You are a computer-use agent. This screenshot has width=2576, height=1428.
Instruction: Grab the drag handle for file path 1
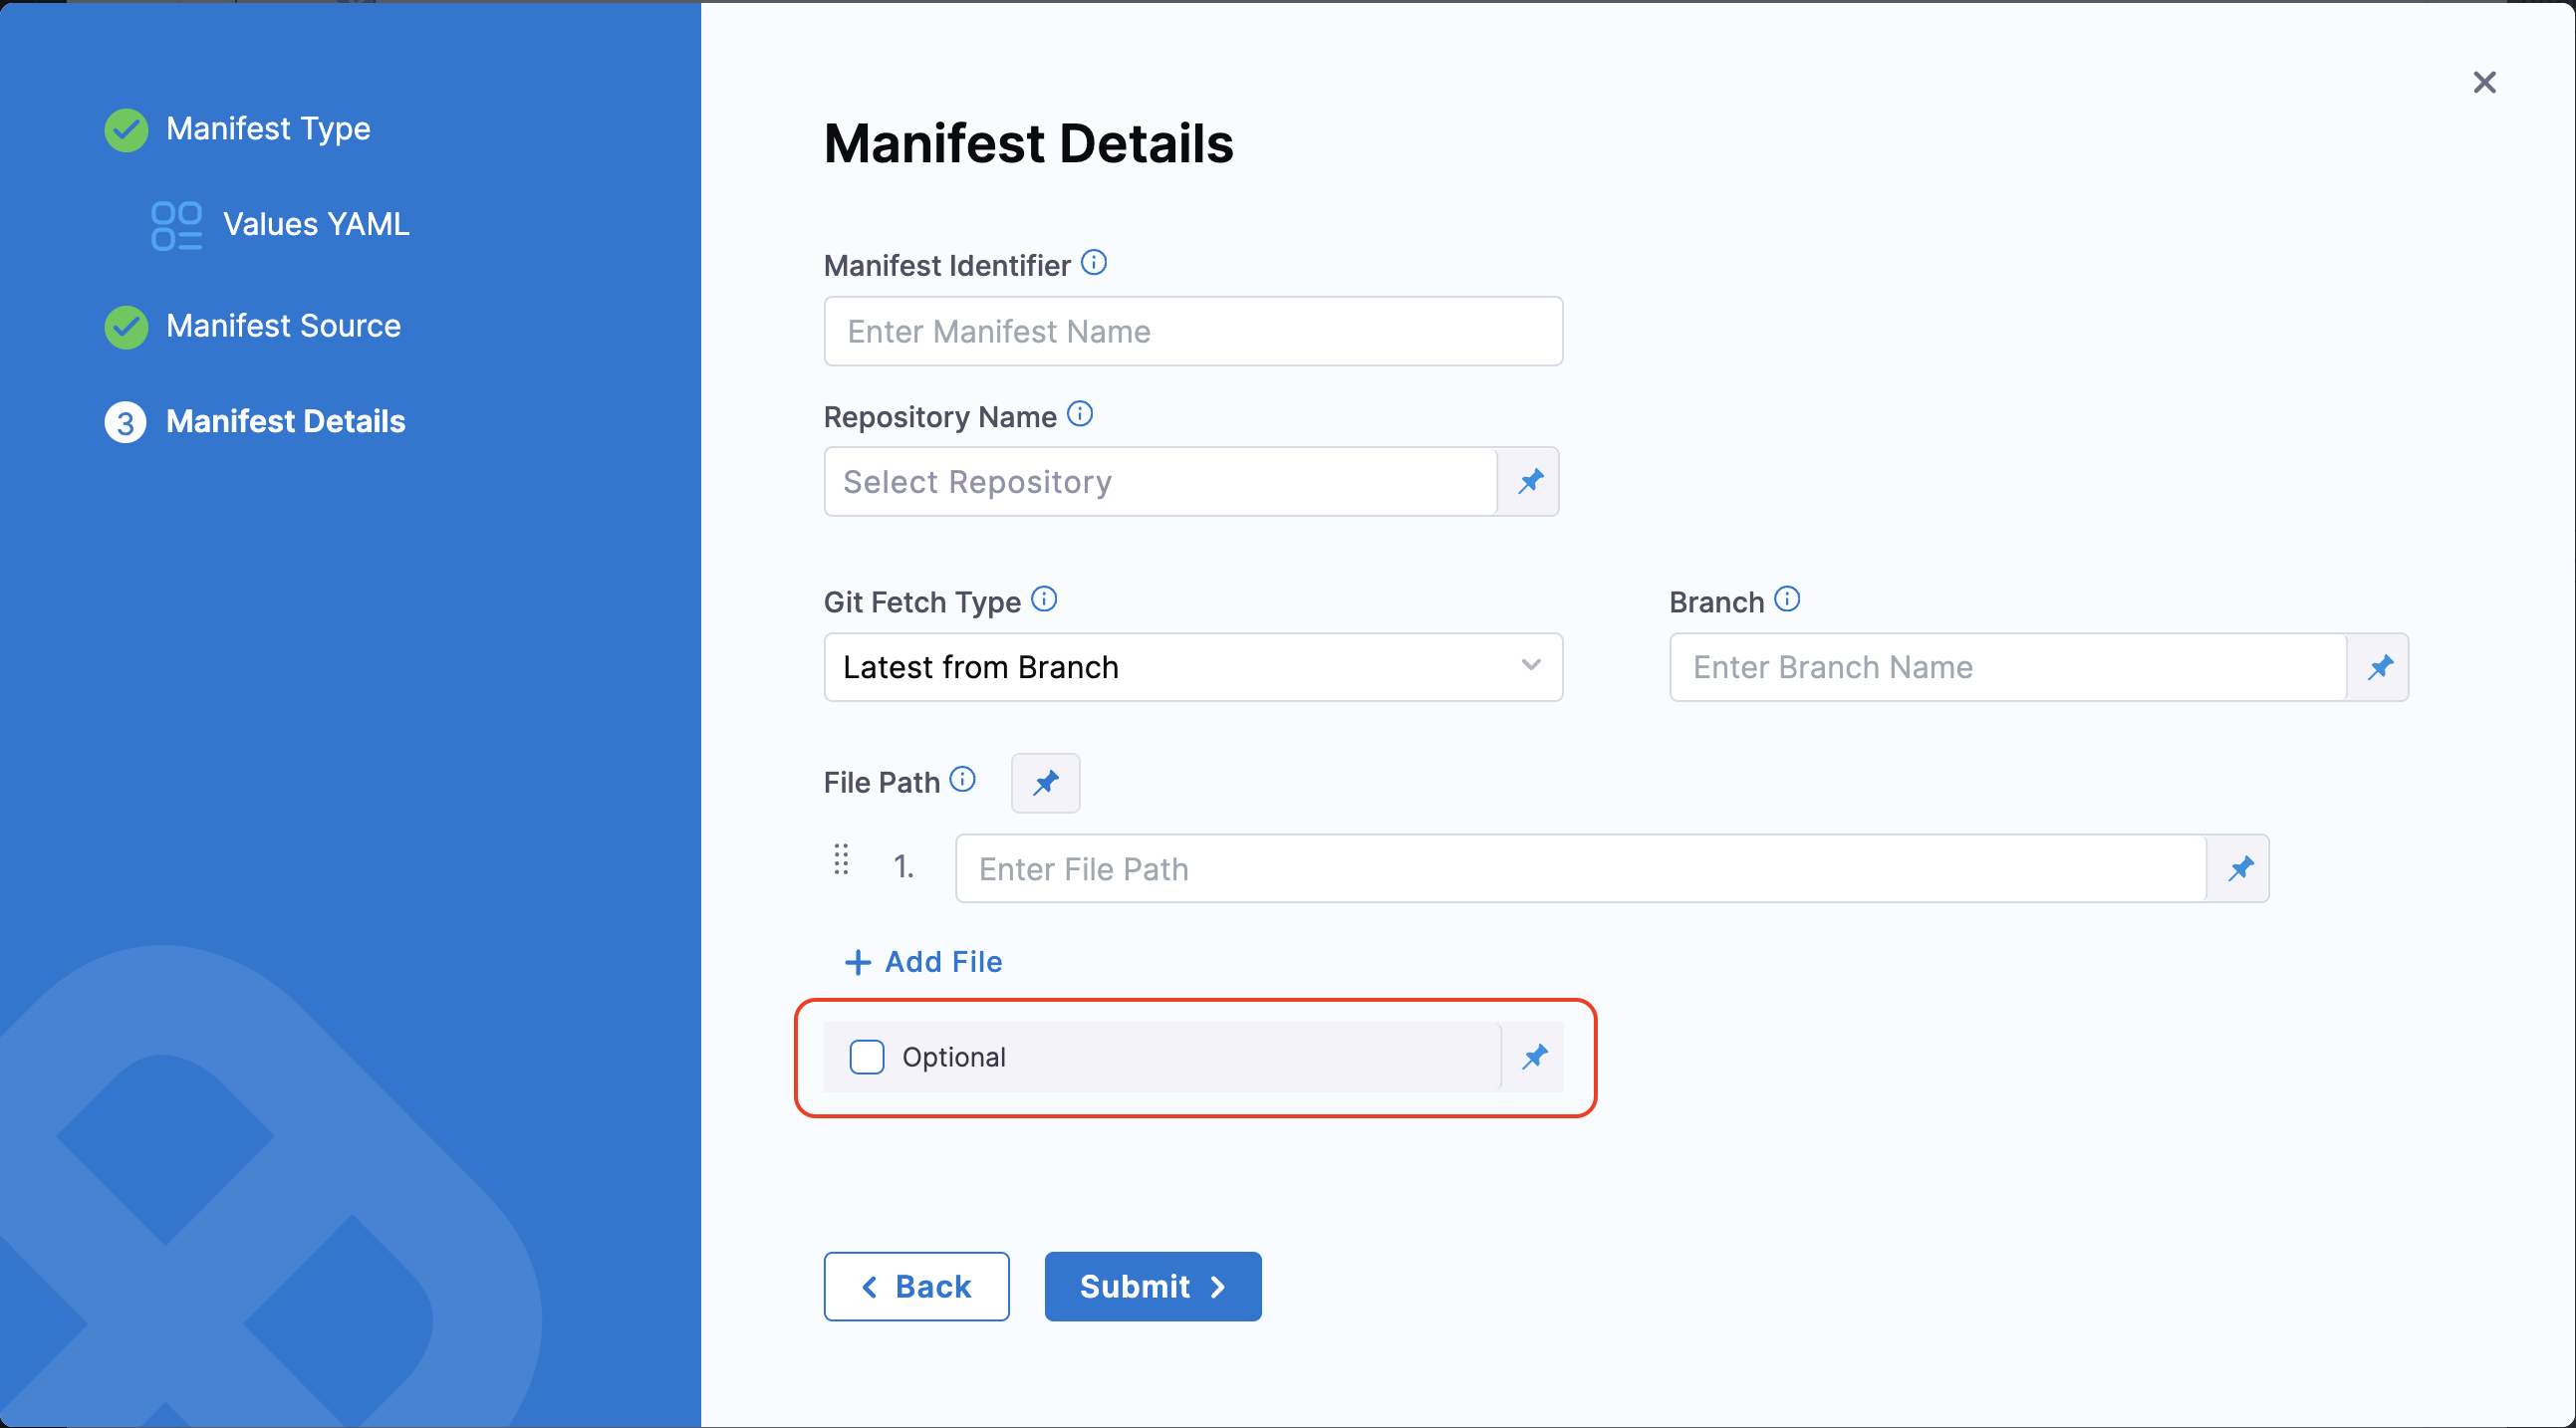841,860
